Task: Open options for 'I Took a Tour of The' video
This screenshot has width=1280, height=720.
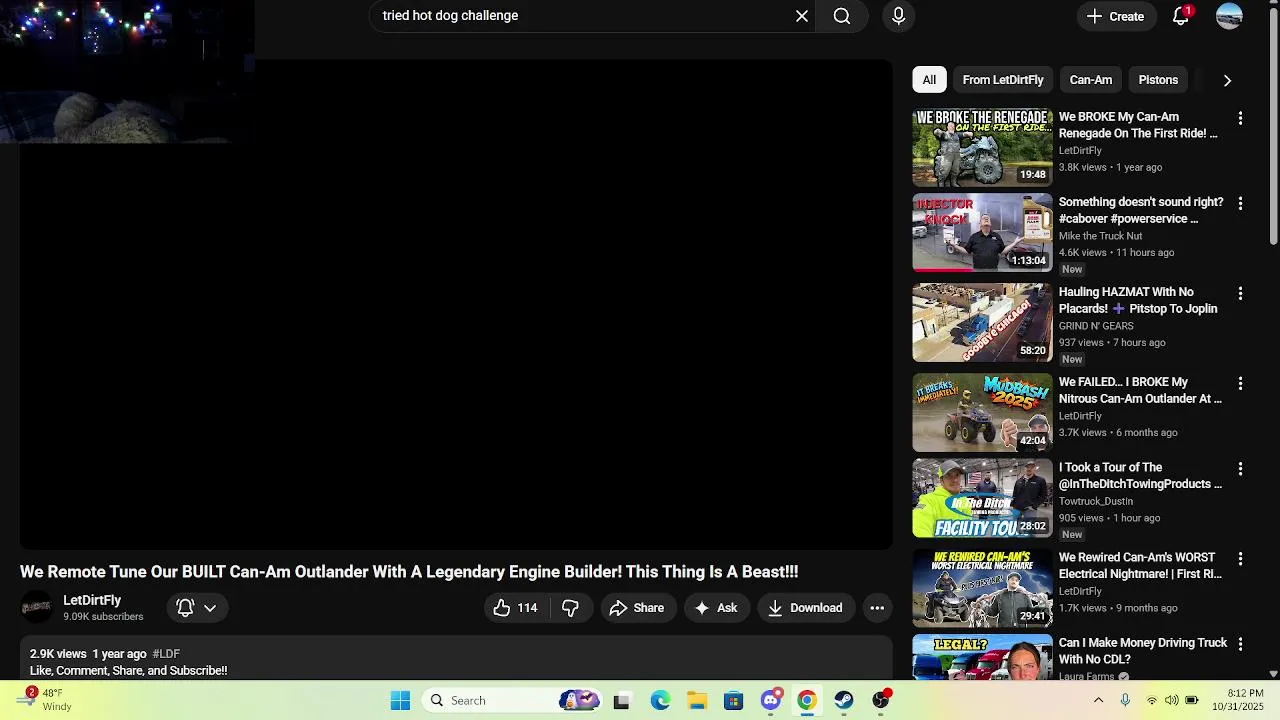Action: tap(1240, 468)
